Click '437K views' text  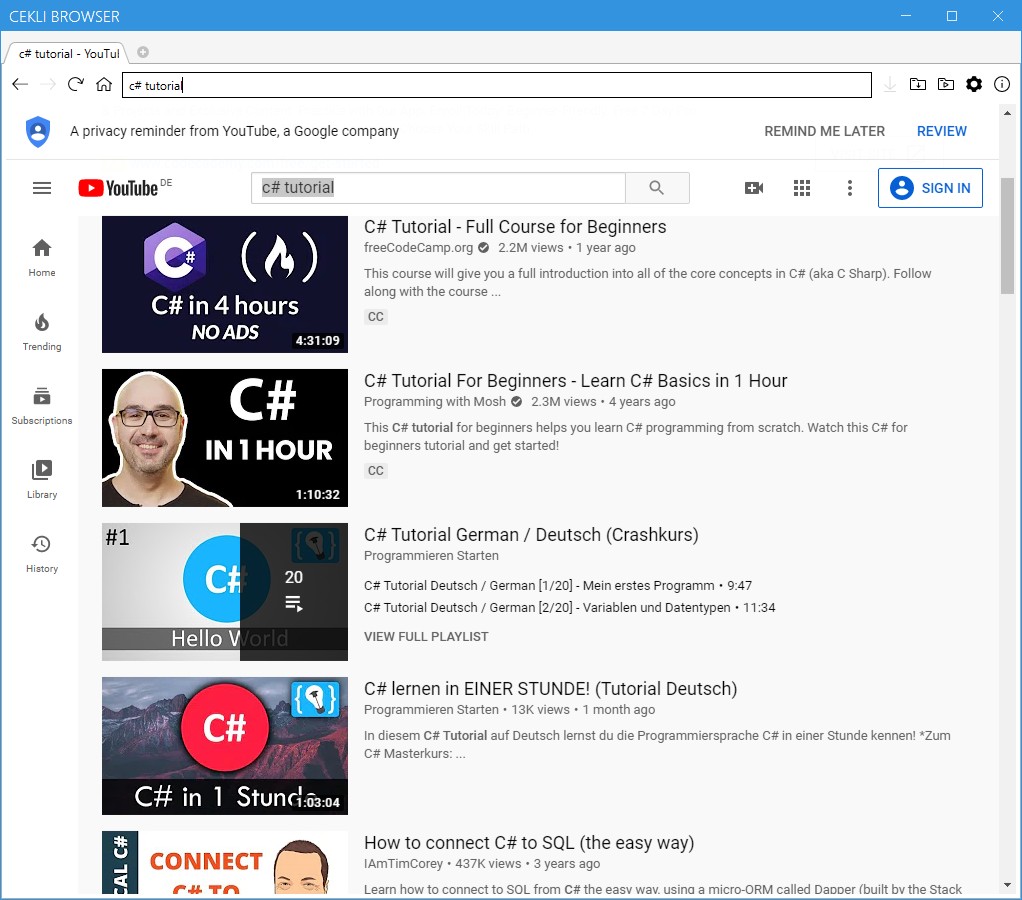click(488, 864)
